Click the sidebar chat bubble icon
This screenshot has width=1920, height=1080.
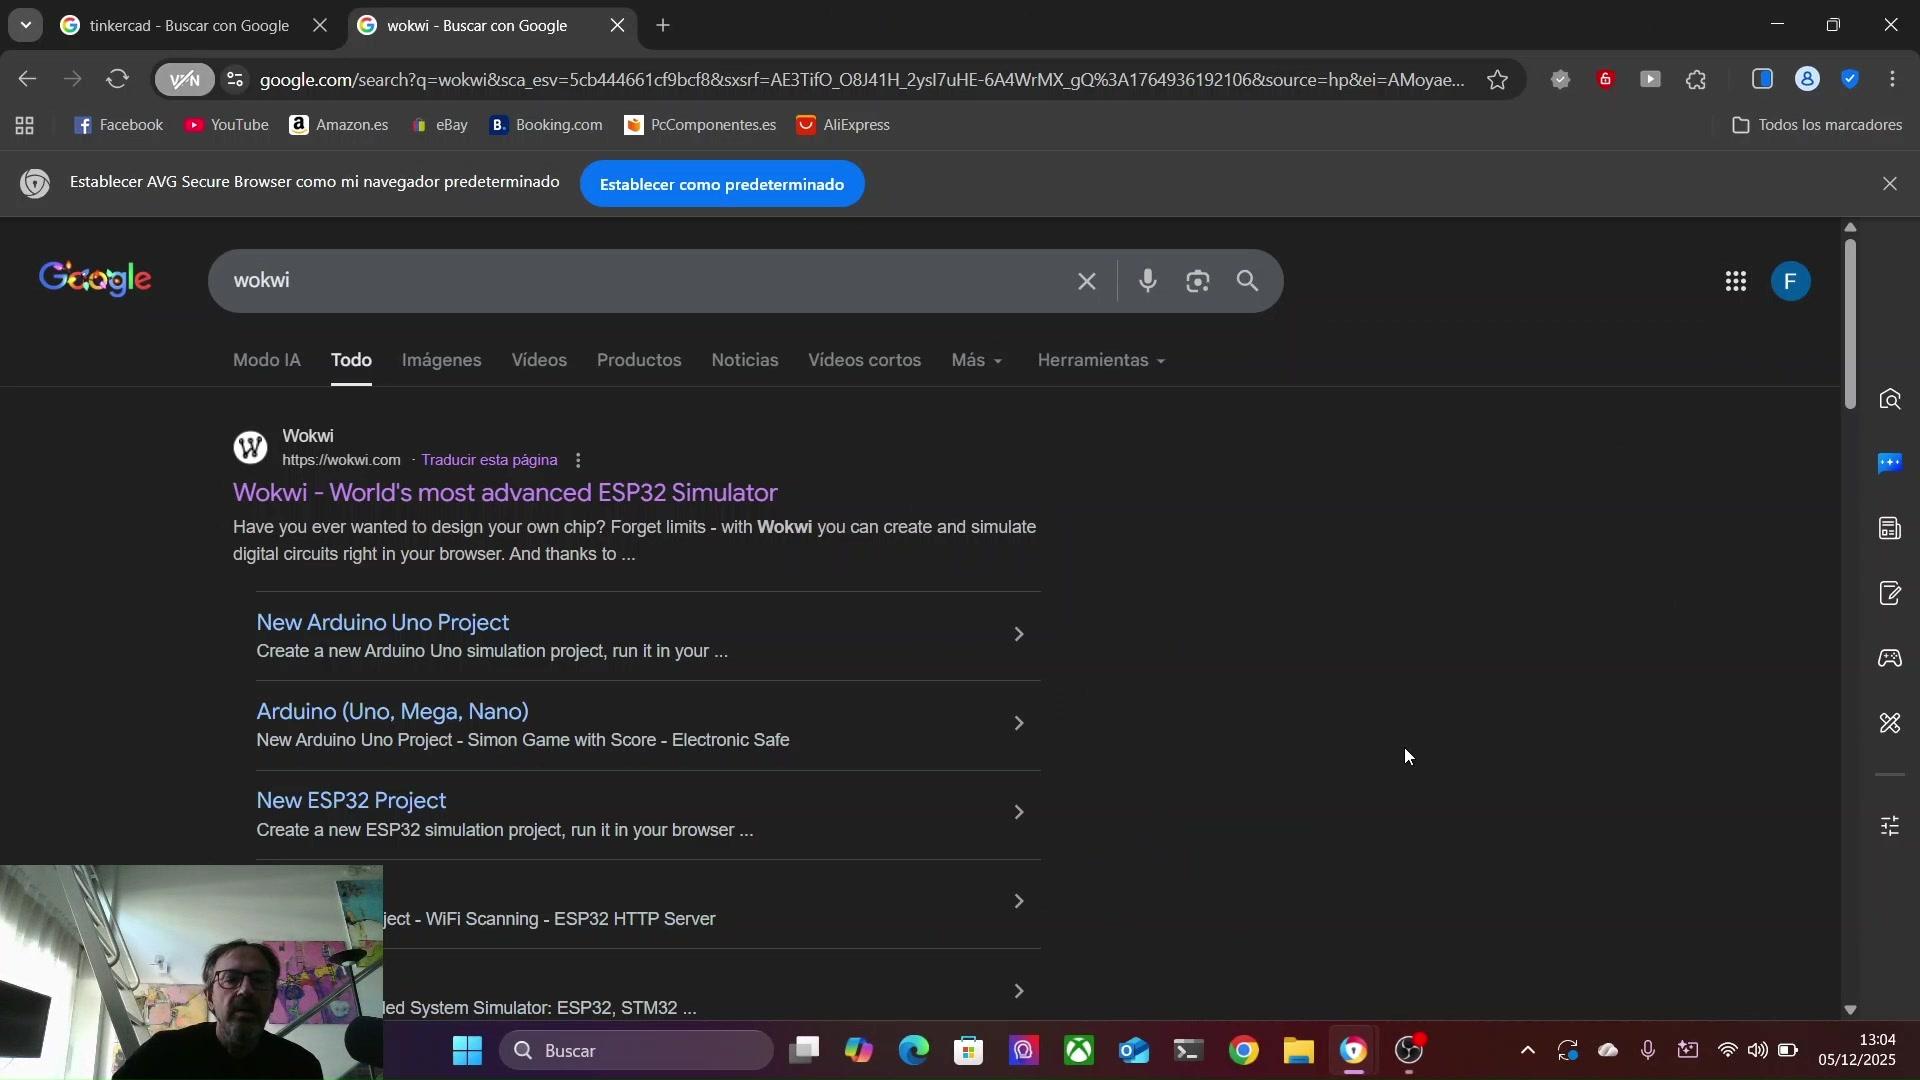click(1890, 463)
